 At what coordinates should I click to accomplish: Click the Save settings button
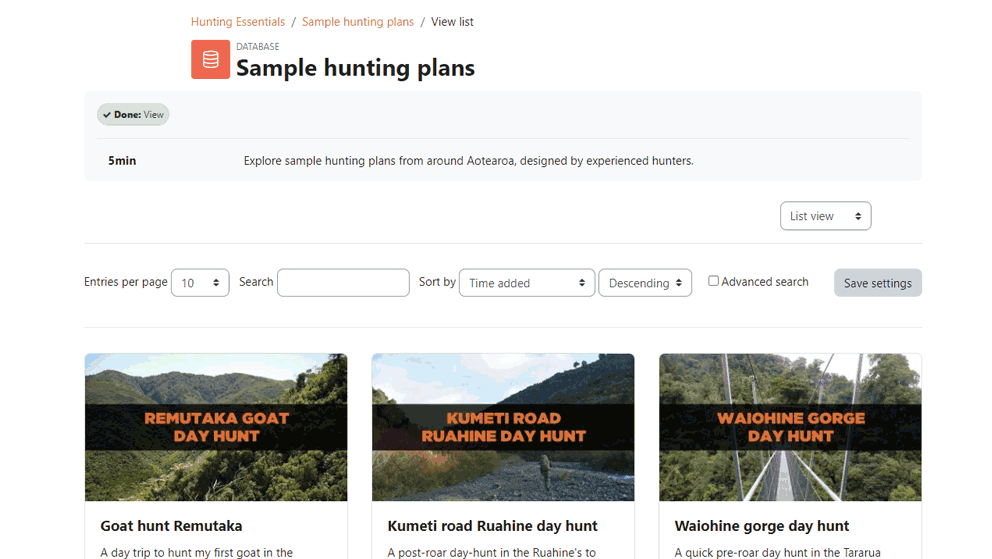point(878,283)
